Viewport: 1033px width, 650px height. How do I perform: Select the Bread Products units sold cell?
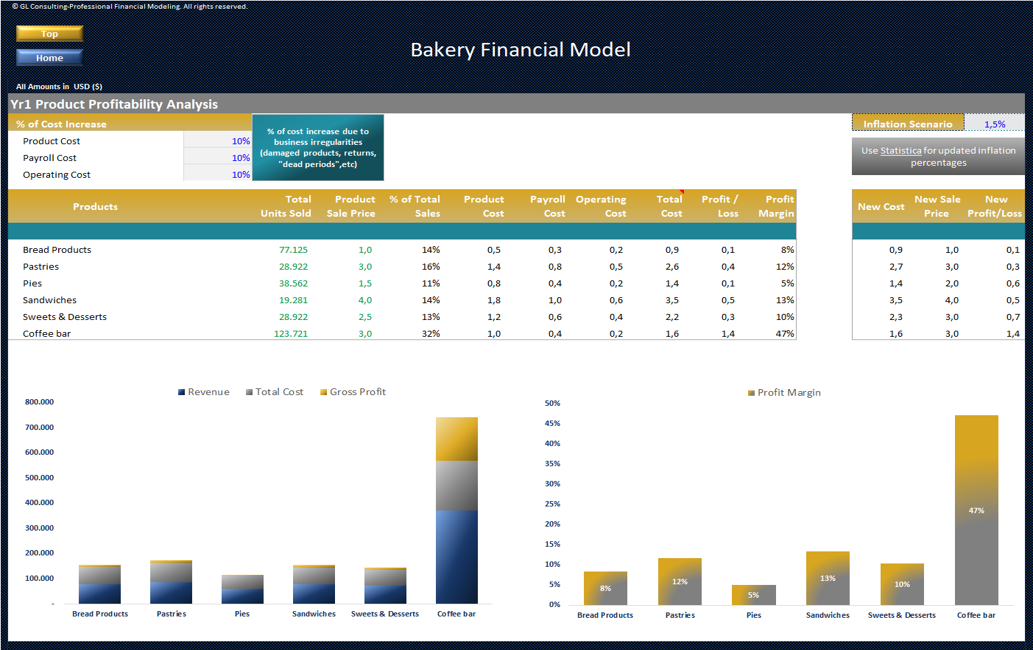[x=293, y=250]
